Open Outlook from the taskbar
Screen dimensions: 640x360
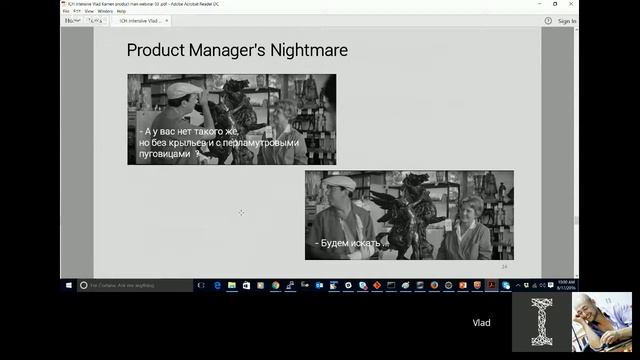[319, 285]
